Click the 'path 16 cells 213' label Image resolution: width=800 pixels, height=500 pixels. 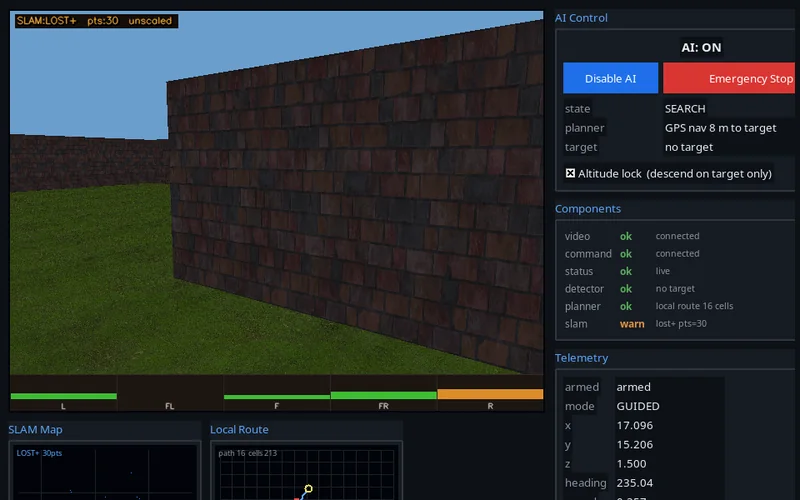(x=247, y=453)
